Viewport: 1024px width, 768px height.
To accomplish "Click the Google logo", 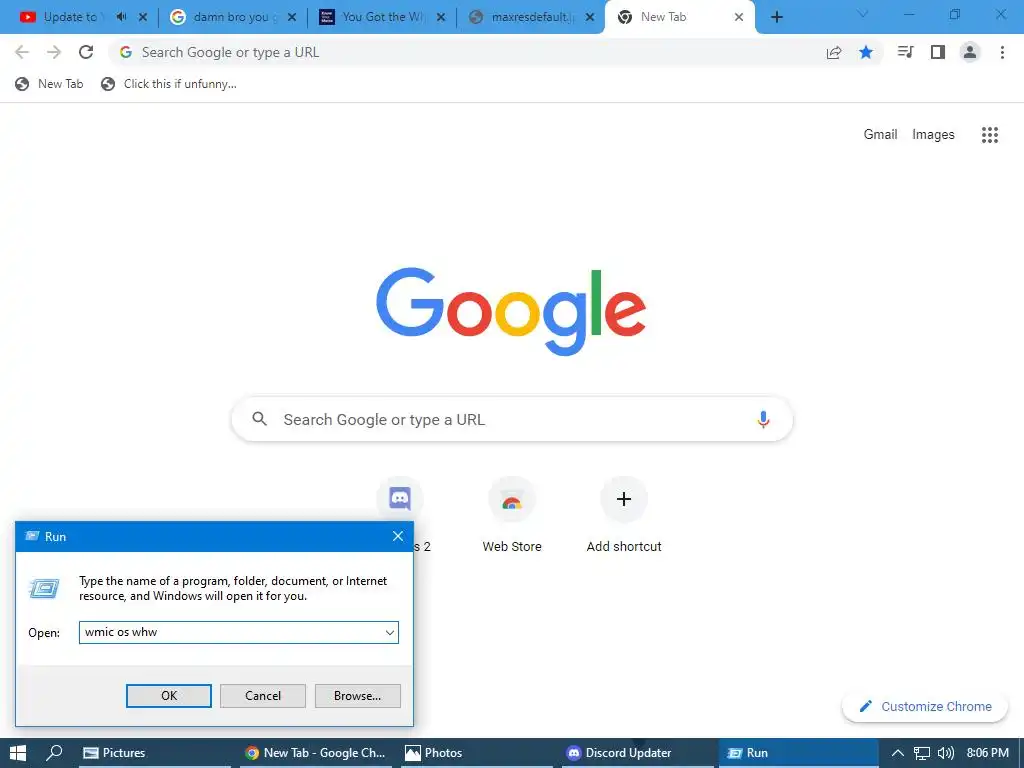I will (x=511, y=311).
